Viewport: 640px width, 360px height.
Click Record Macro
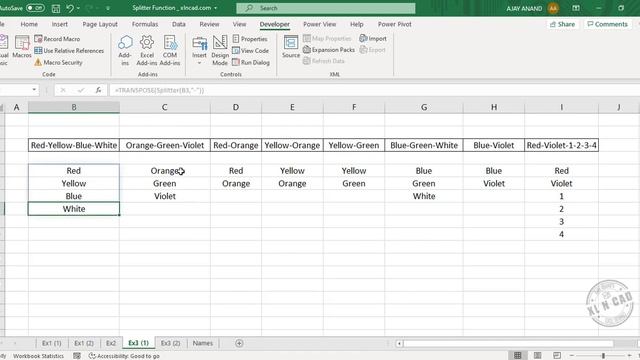pos(57,39)
